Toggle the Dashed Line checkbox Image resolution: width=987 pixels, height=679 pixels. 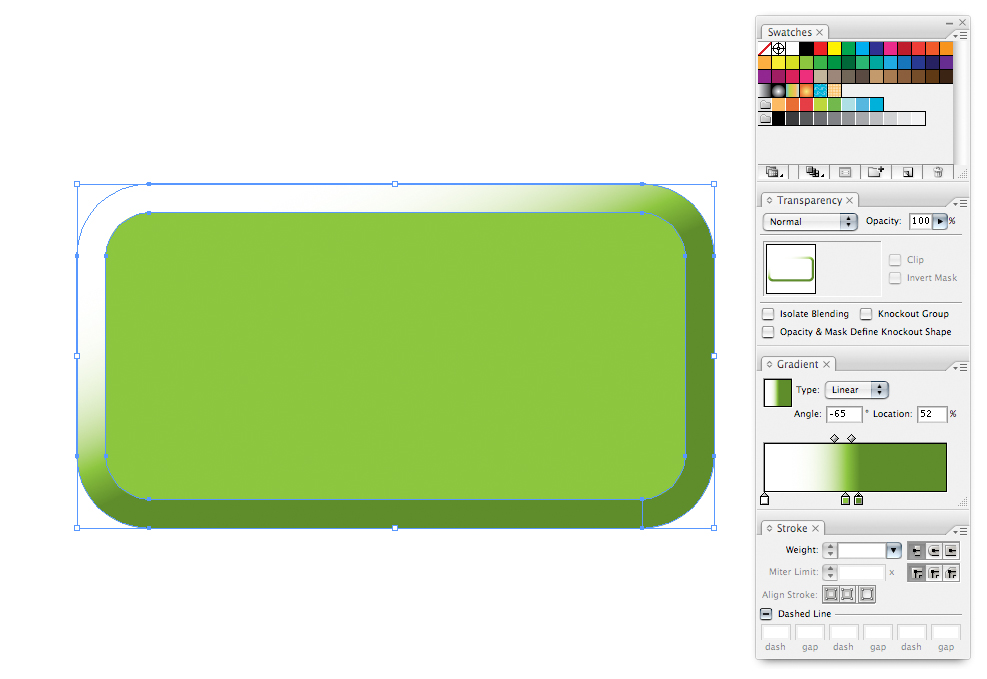pyautogui.click(x=766, y=614)
